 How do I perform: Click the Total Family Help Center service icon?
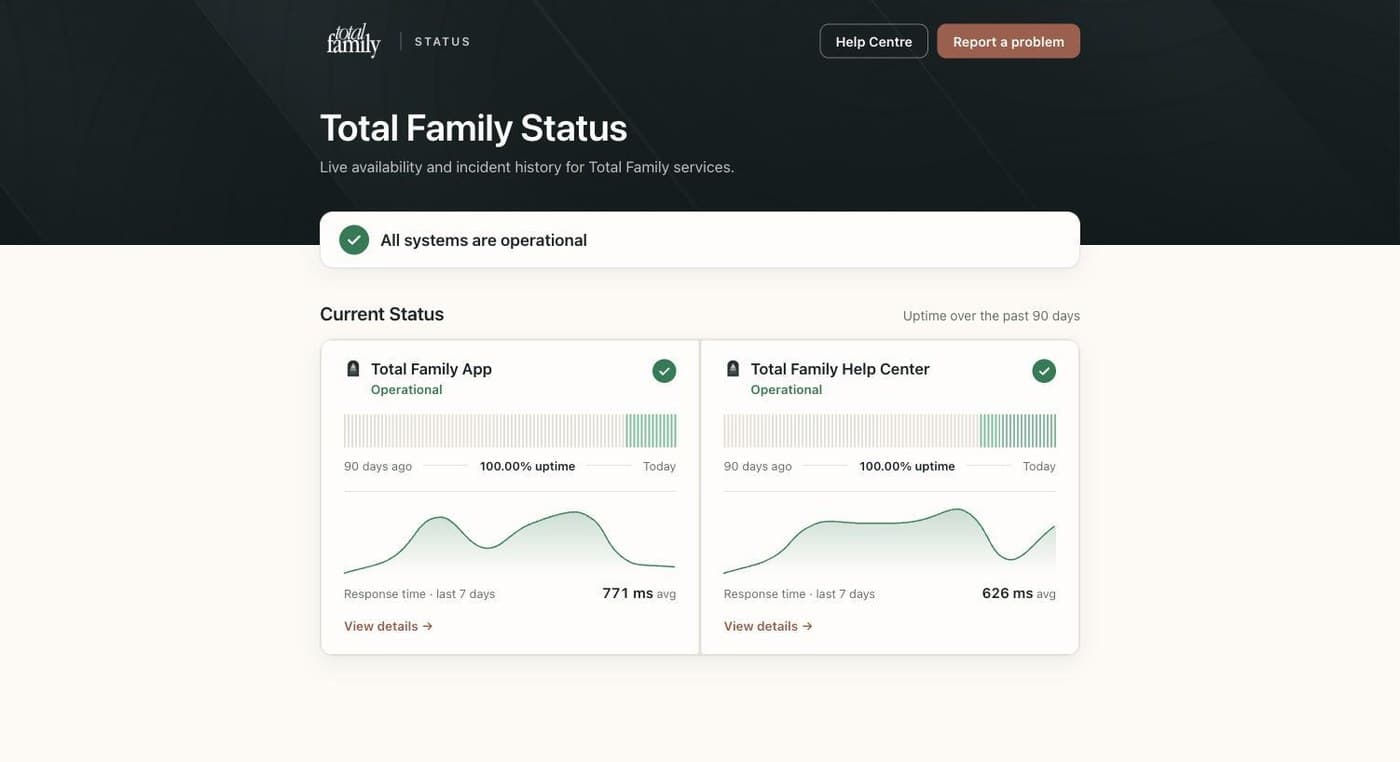pos(733,369)
